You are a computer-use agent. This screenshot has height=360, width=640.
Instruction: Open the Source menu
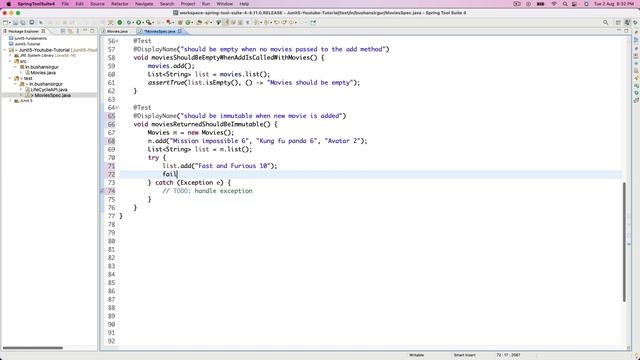(x=97, y=4)
